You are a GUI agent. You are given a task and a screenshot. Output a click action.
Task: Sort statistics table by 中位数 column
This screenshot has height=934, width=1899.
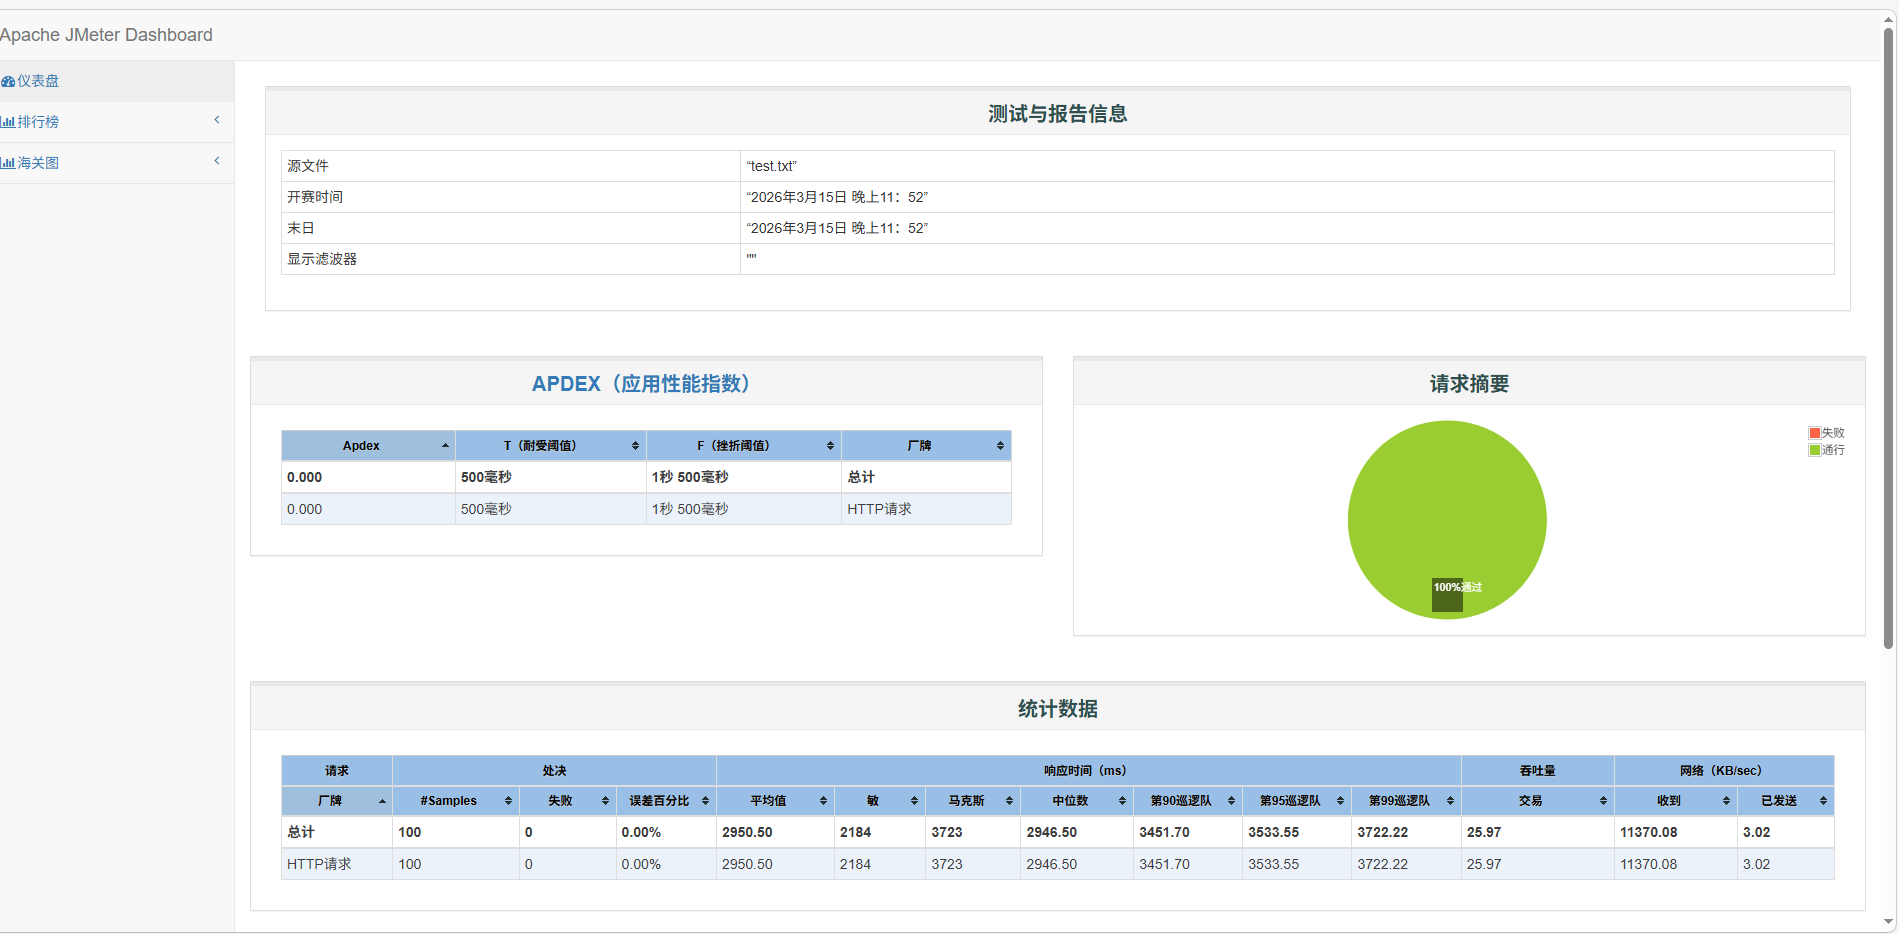click(x=1077, y=801)
